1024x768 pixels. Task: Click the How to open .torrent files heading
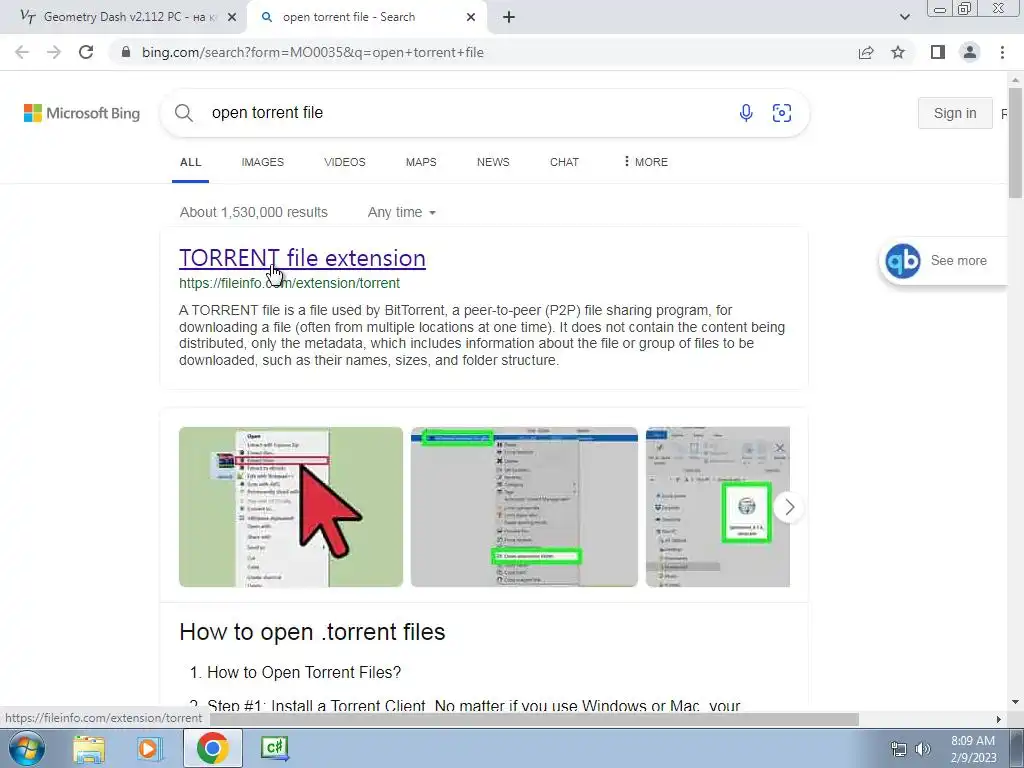(312, 632)
